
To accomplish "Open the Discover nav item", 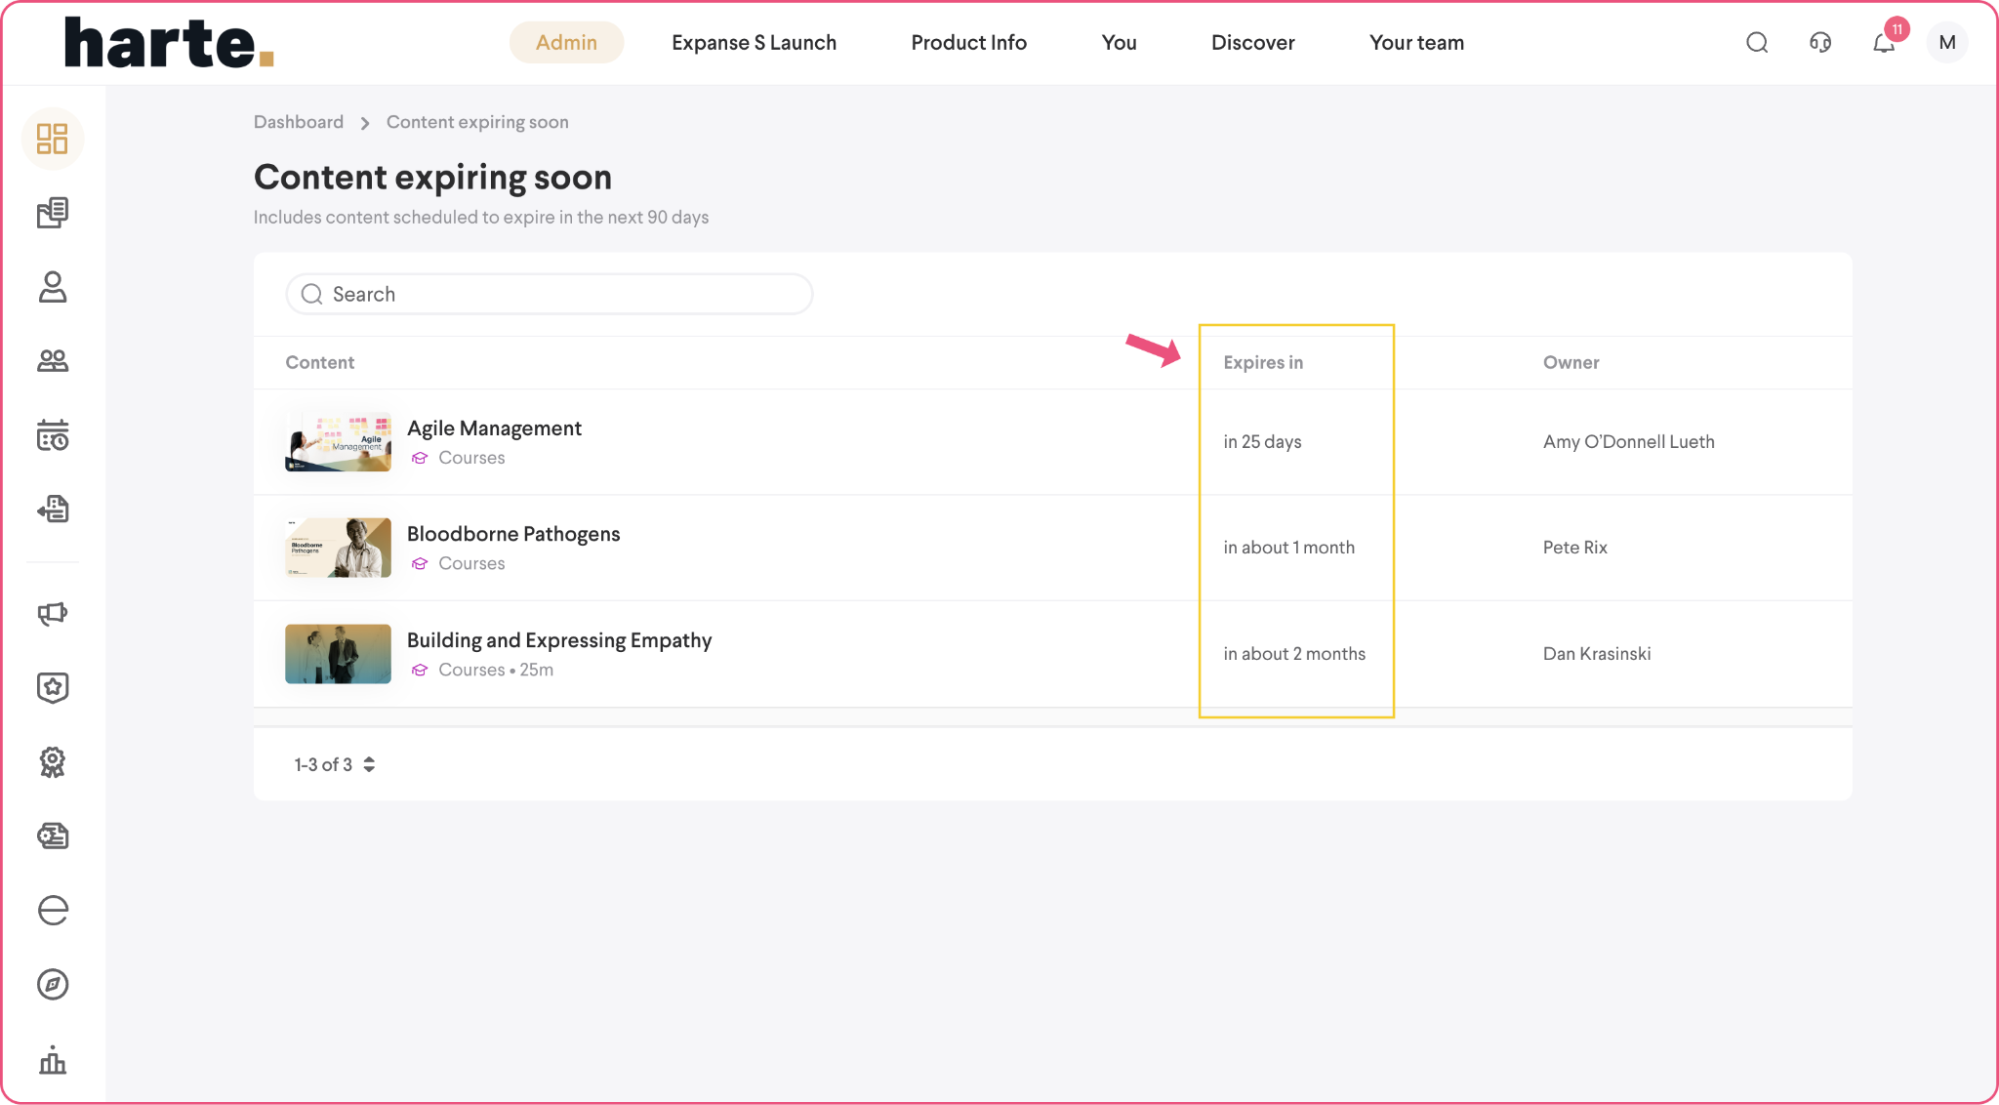I will tap(1252, 43).
